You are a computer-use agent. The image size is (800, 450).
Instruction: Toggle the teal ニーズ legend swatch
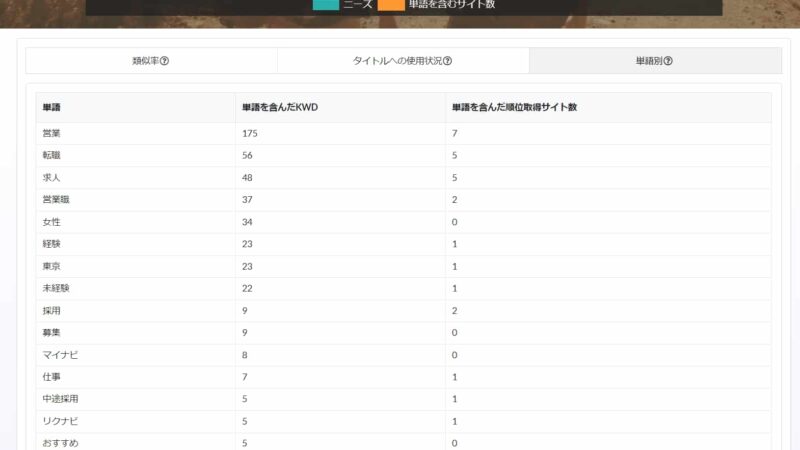coord(326,4)
